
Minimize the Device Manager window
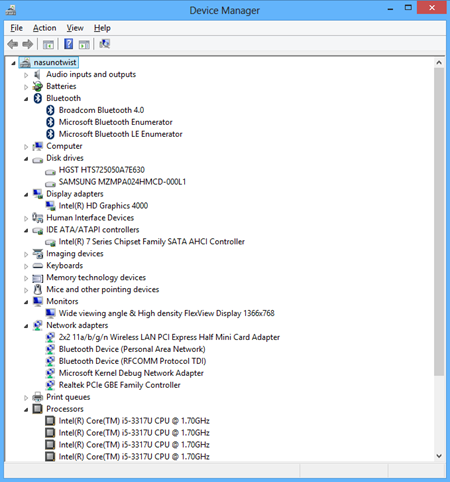pos(390,8)
